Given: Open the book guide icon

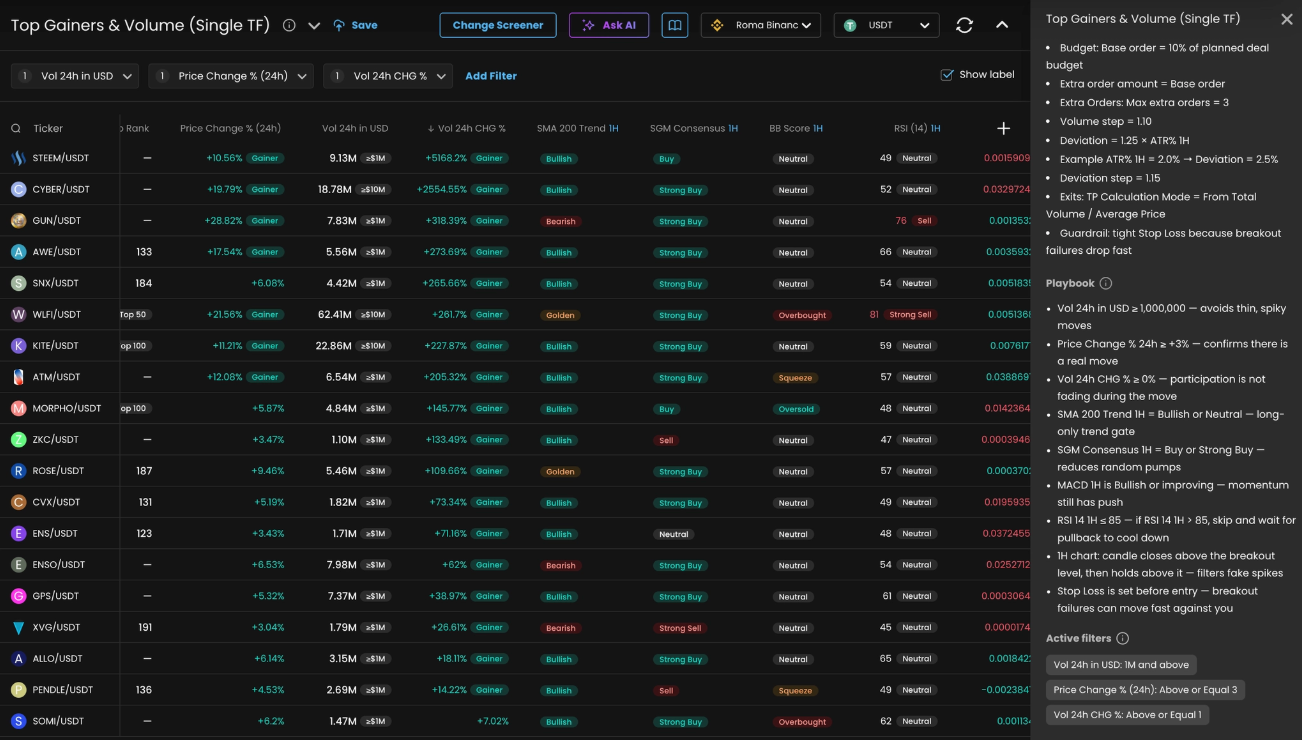Looking at the screenshot, I should coord(675,25).
